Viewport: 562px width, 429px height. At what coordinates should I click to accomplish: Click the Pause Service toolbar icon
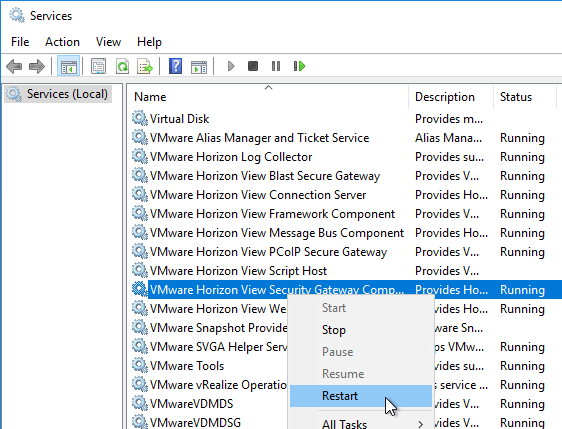(x=276, y=66)
